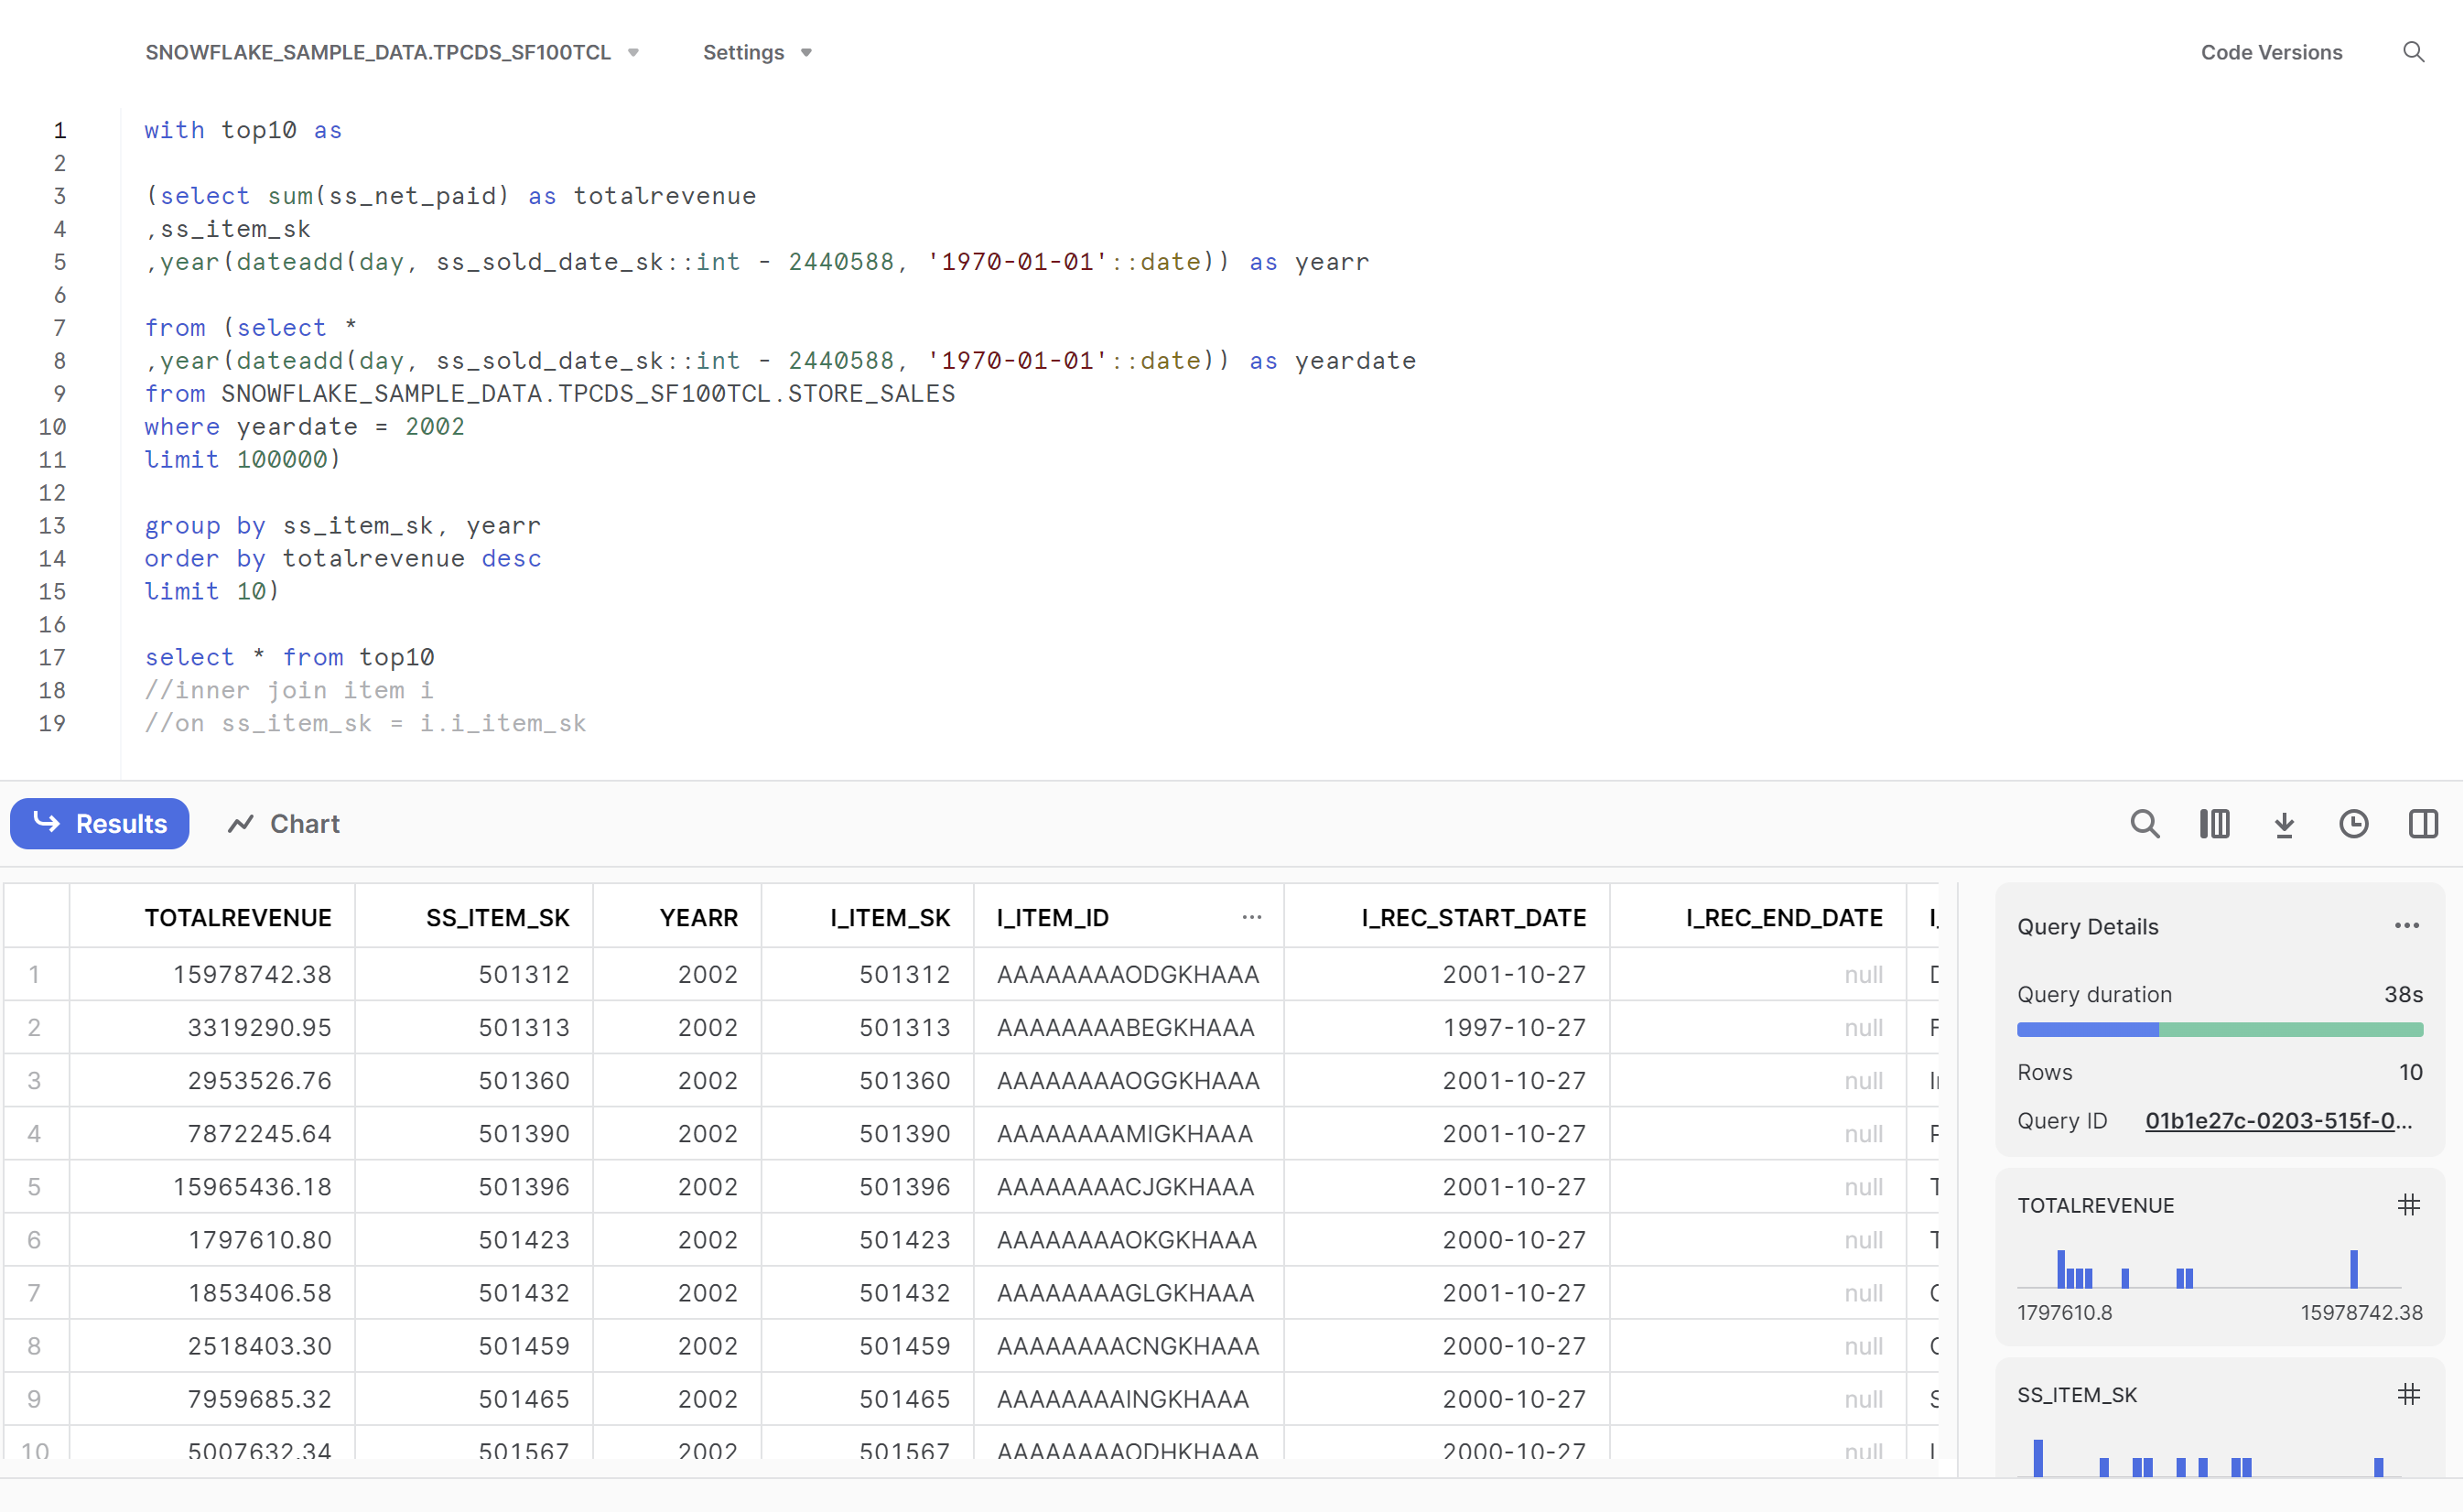Viewport: 2464px width, 1512px height.
Task: Select cell AAAAAAAAMIGKHAAA
Action: tap(1129, 1134)
